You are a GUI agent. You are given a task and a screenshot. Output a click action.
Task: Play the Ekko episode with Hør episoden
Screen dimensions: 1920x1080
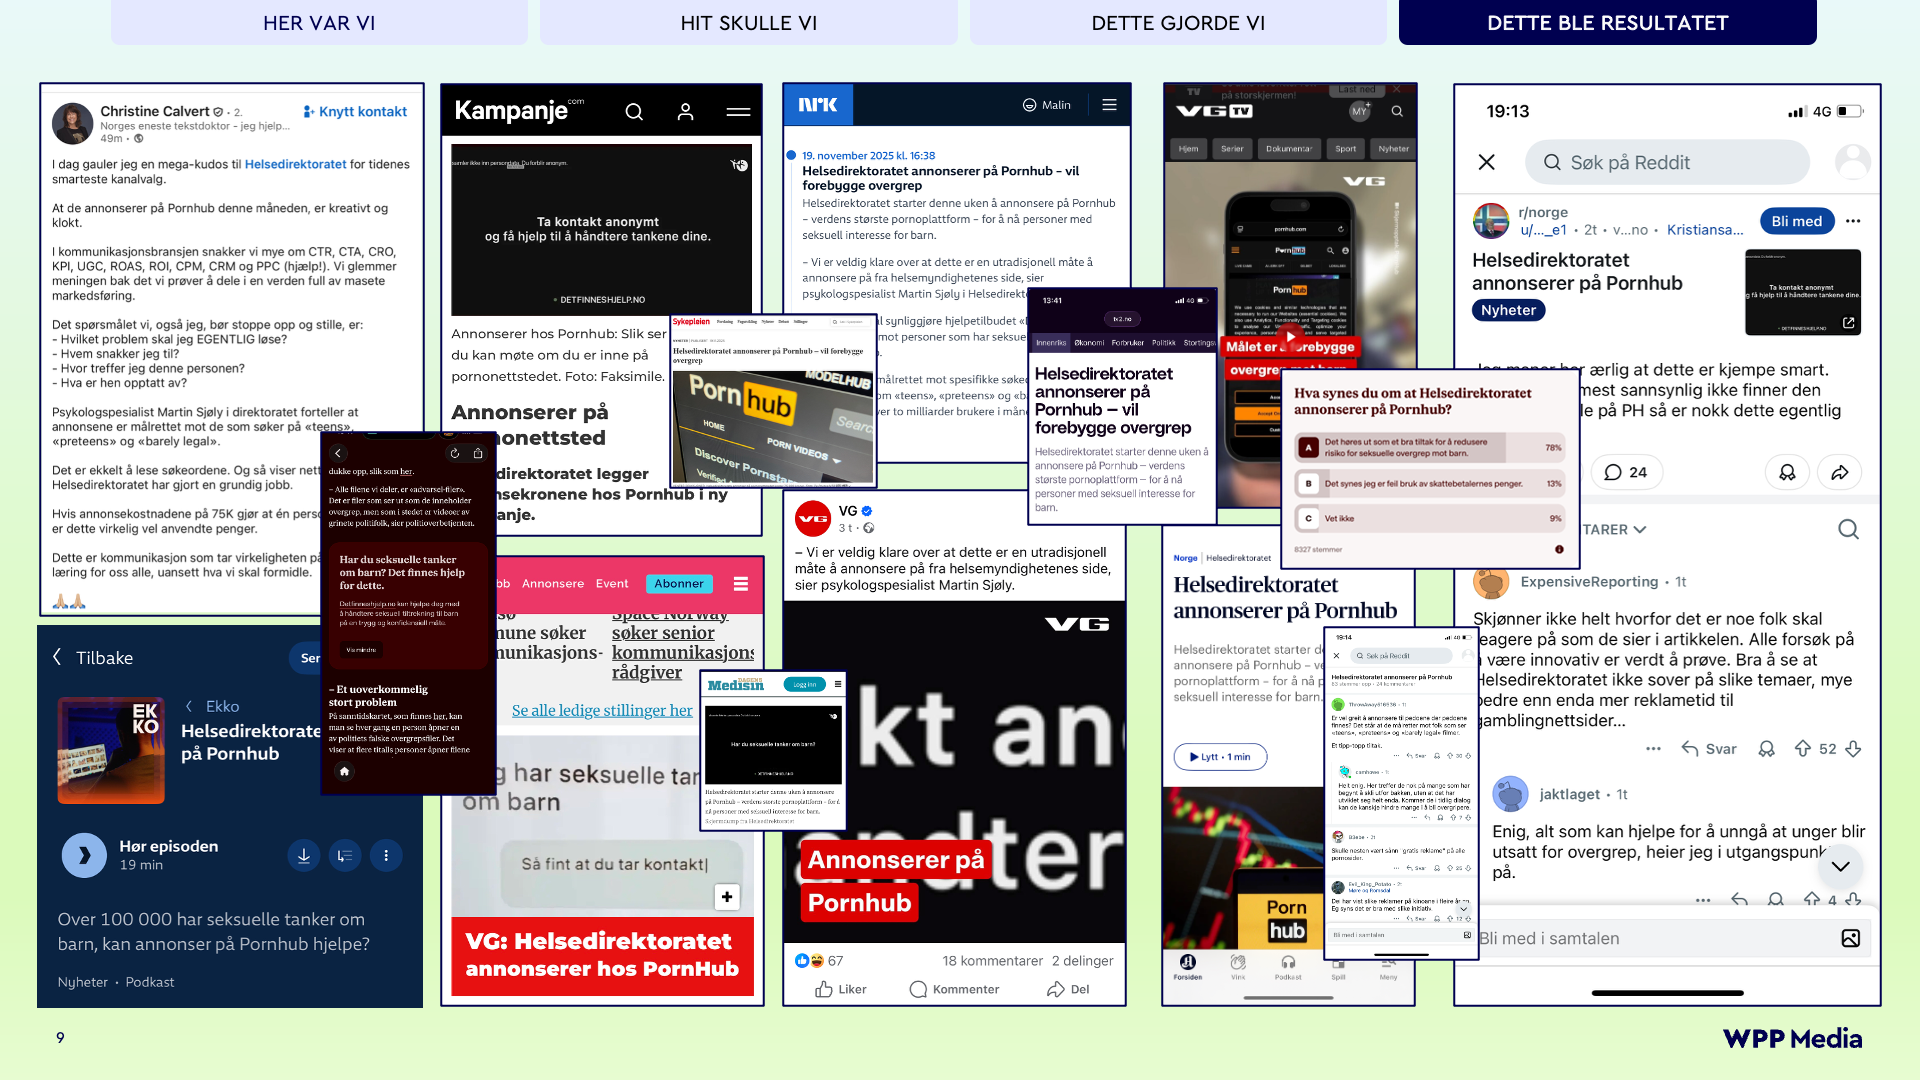(84, 855)
